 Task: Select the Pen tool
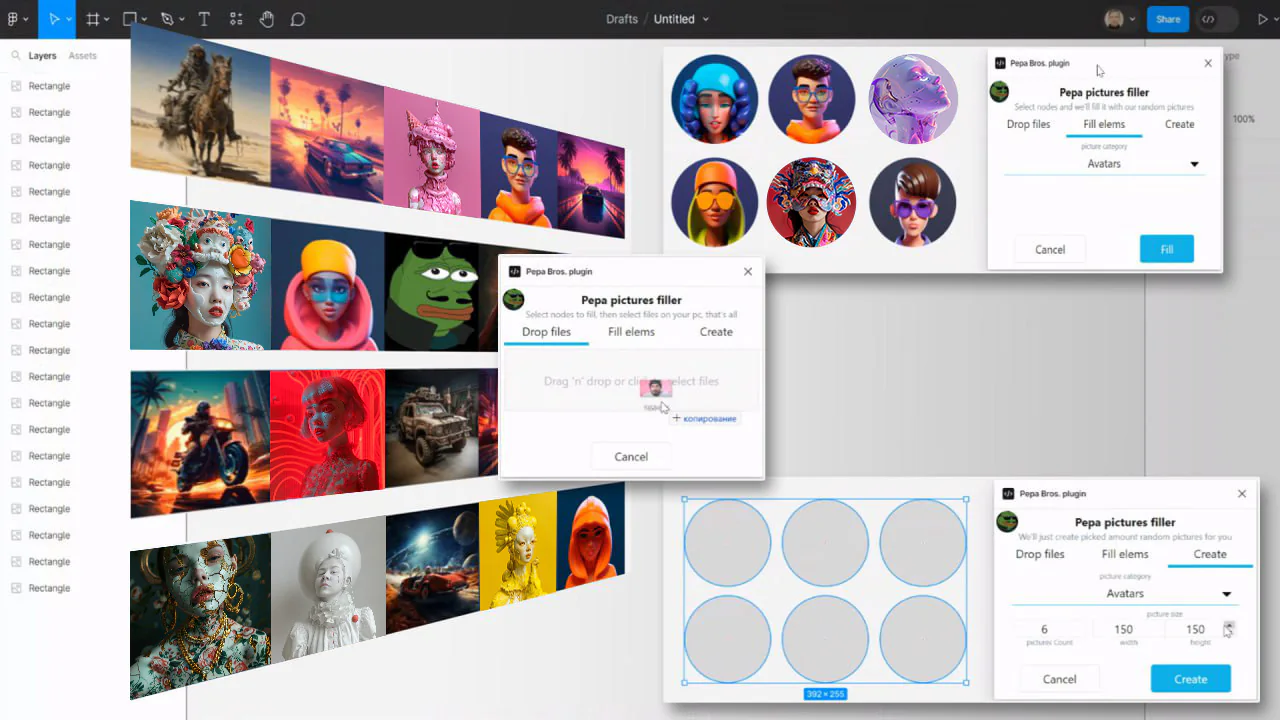pyautogui.click(x=167, y=19)
